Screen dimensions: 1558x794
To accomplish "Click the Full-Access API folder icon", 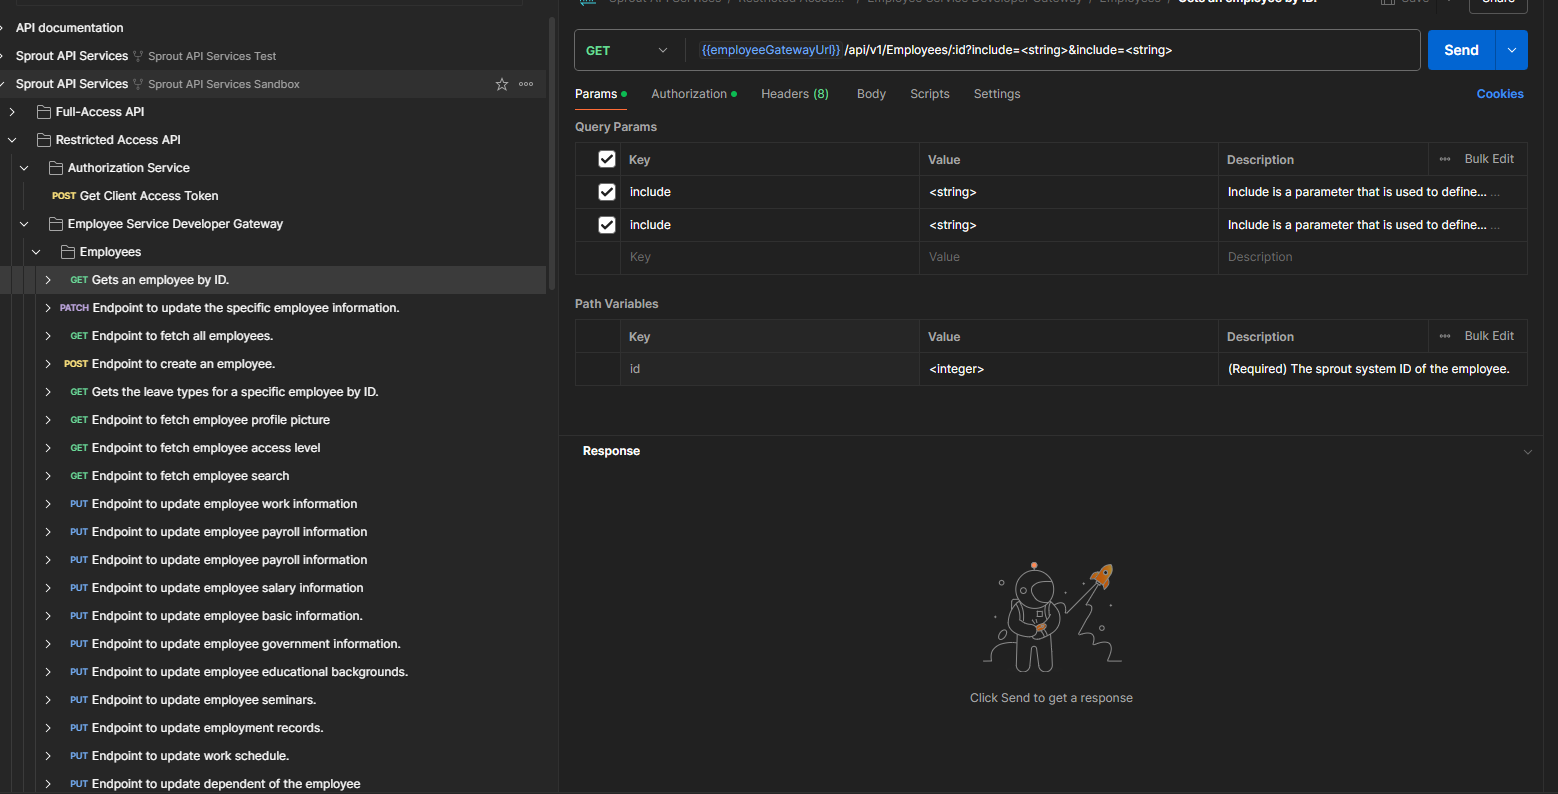I will click(x=44, y=112).
